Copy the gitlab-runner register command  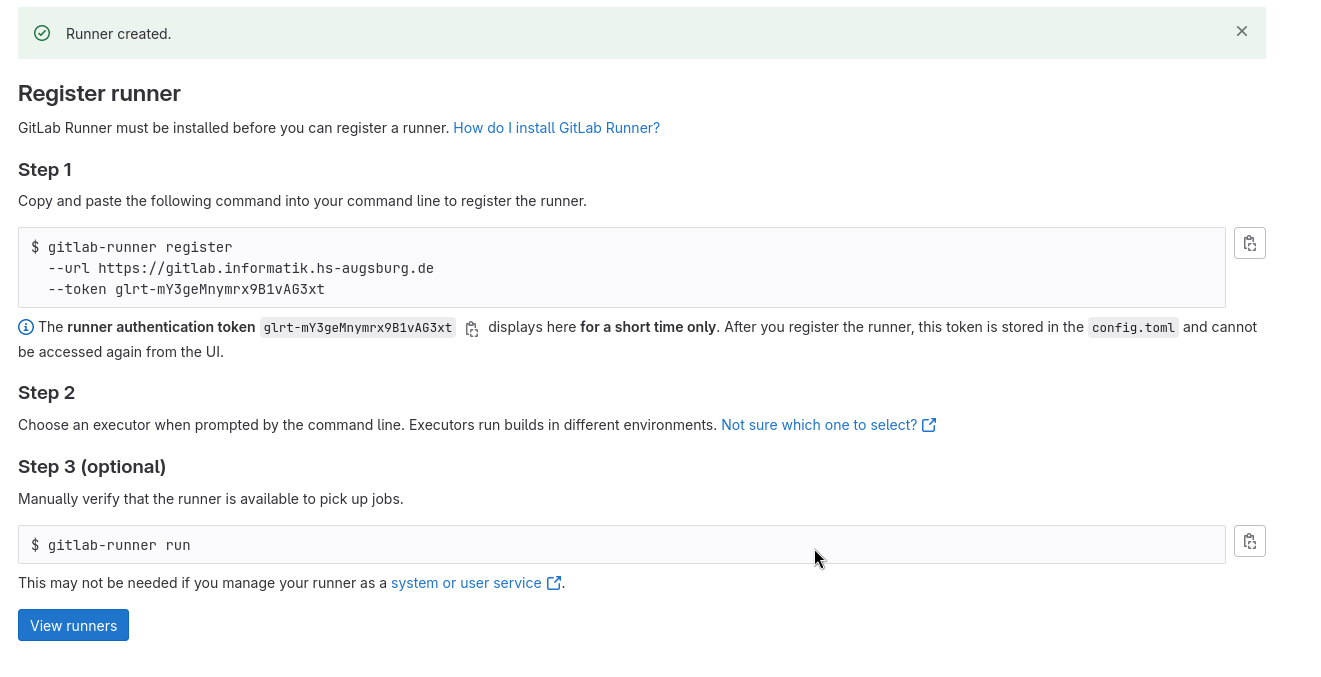[x=1250, y=243]
